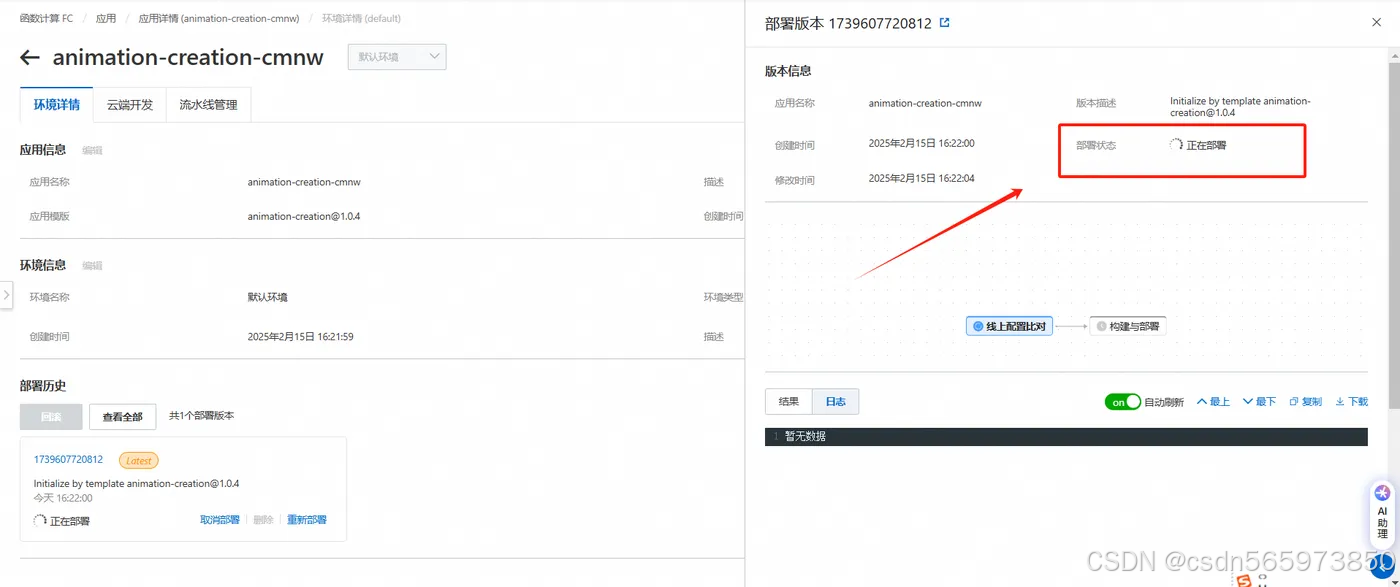
Task: Close the deployment version panel
Action: click(x=1377, y=22)
